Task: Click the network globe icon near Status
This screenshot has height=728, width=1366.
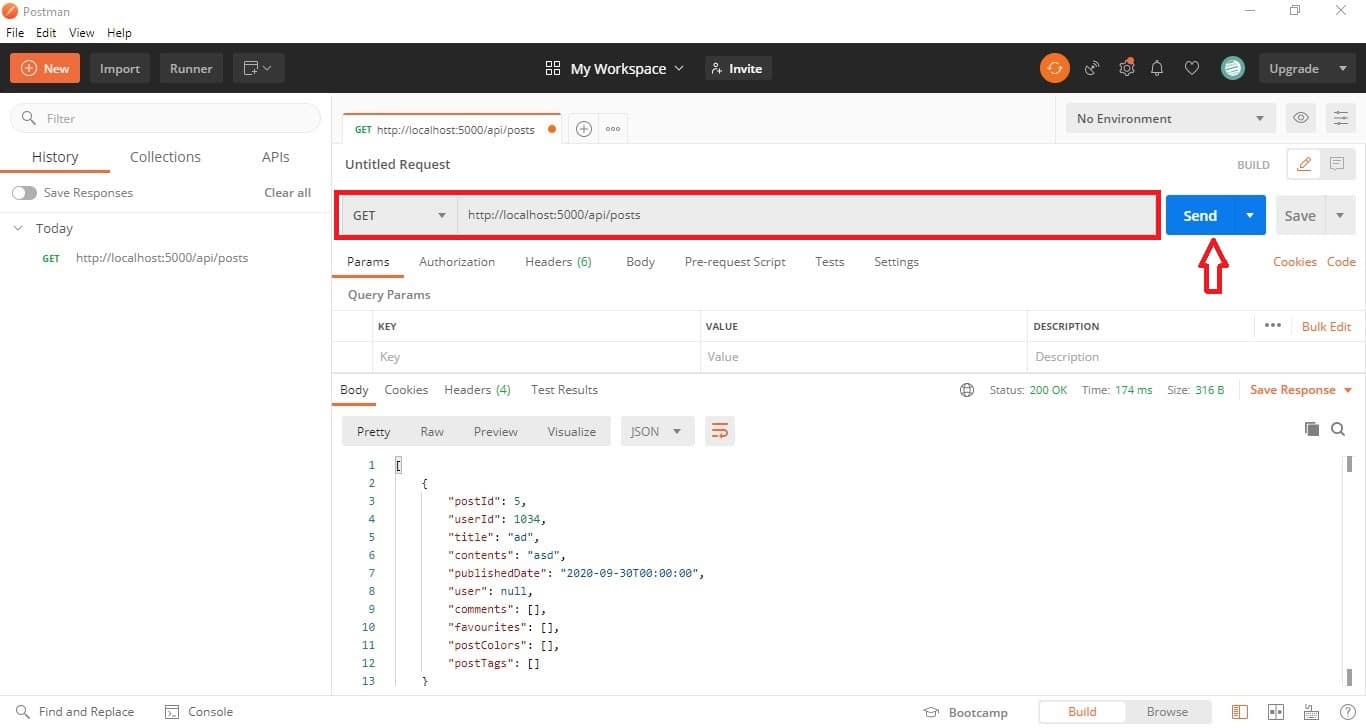Action: [x=967, y=390]
